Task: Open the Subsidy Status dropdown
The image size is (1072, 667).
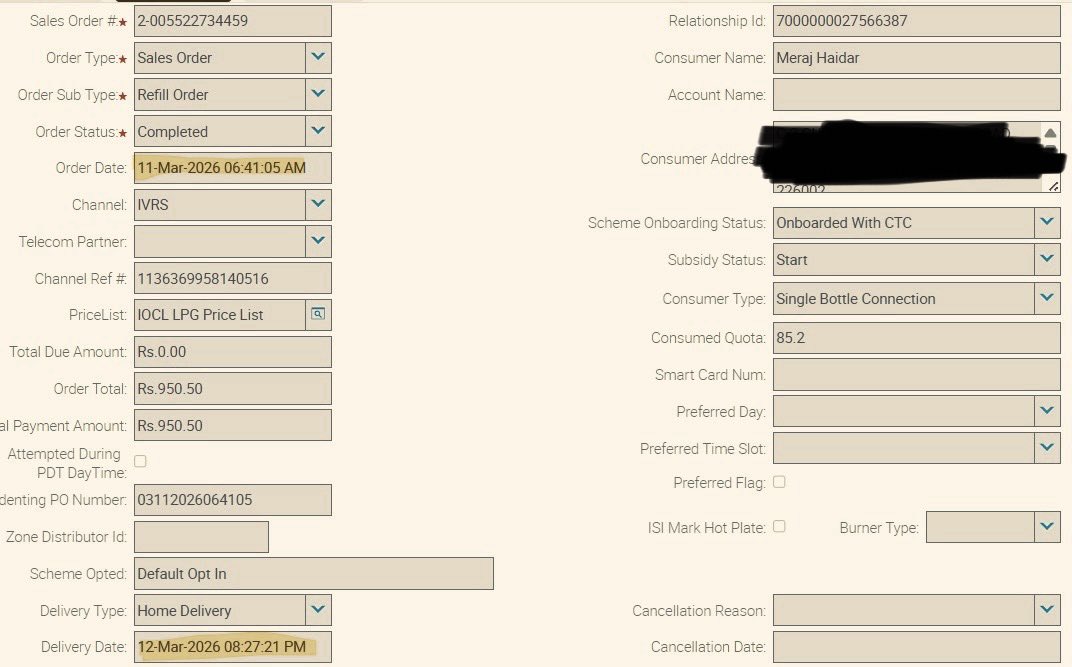Action: point(1047,259)
